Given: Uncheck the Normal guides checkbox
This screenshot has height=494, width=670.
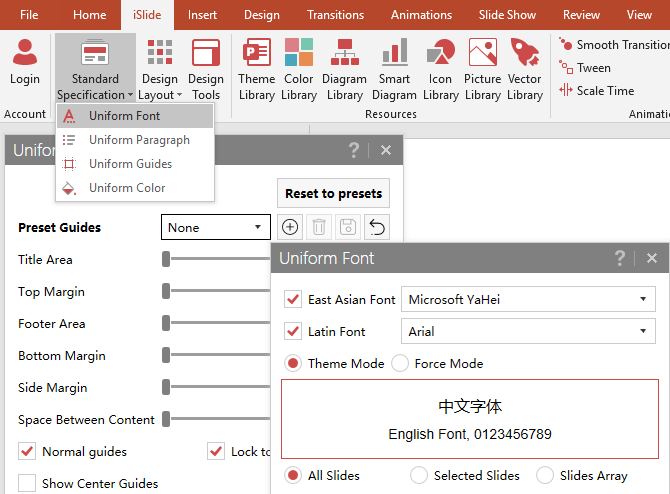Looking at the screenshot, I should [x=27, y=451].
